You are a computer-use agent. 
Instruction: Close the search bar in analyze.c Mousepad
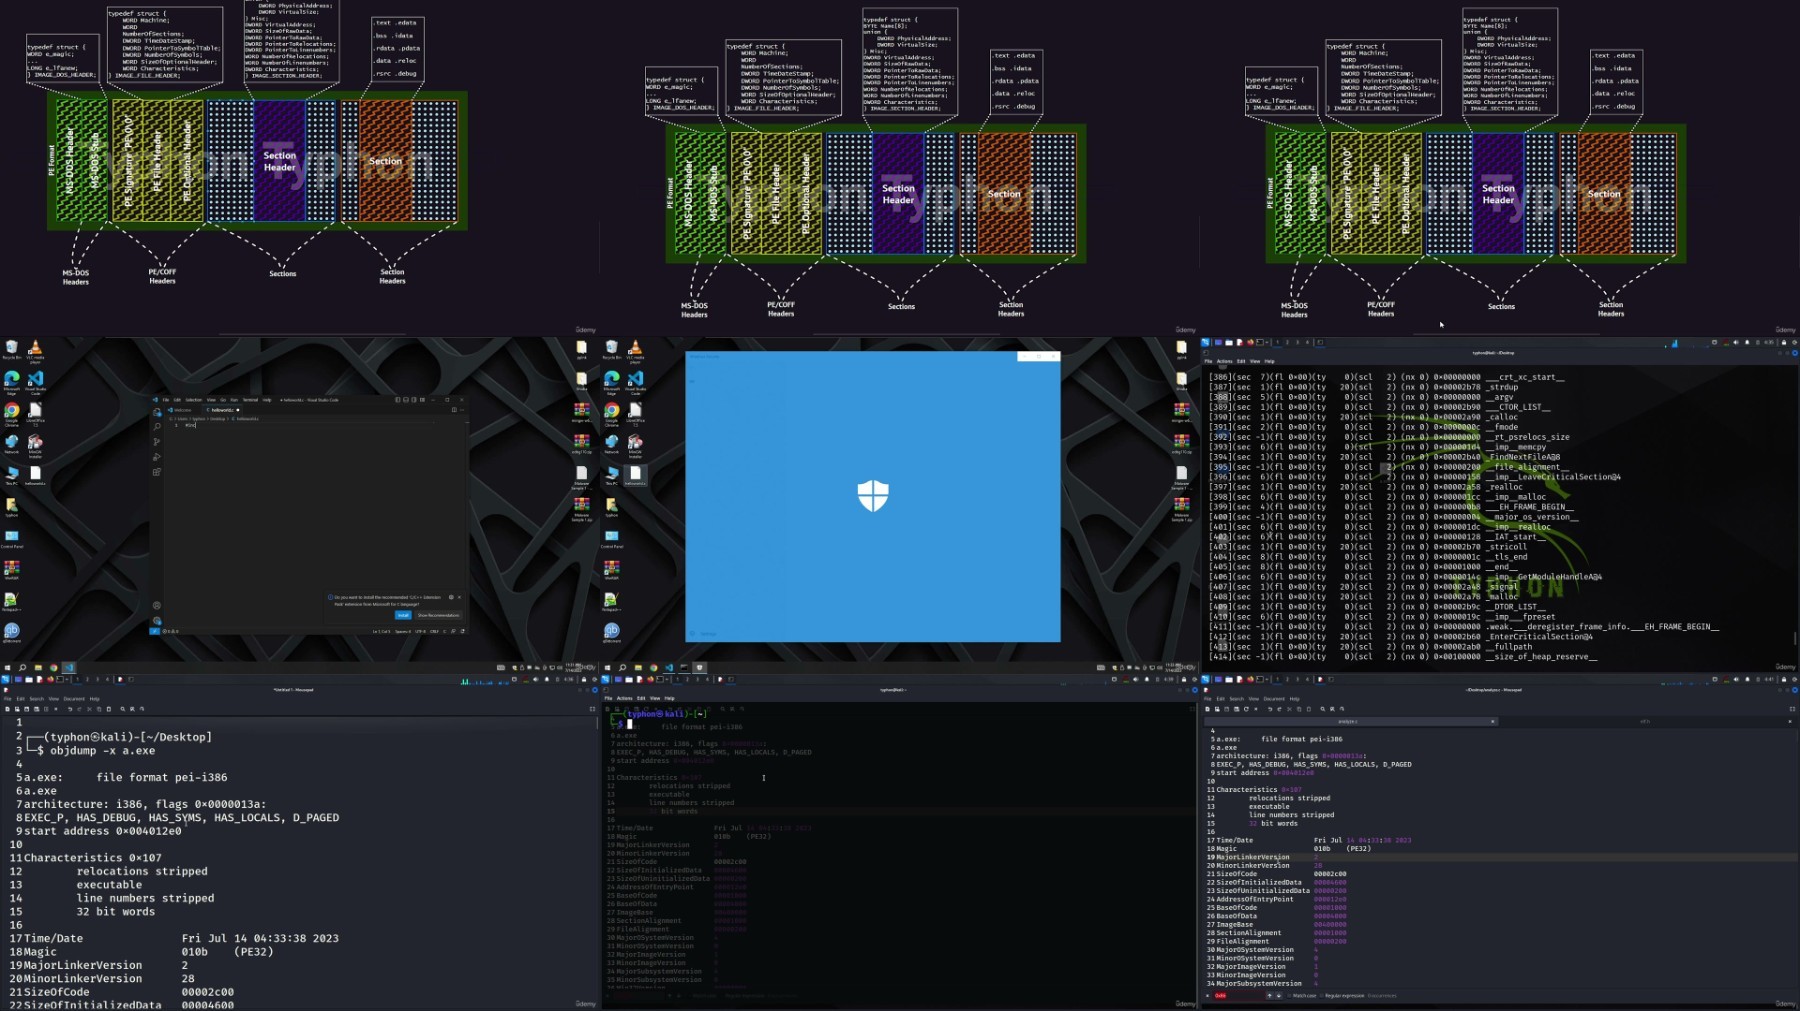coord(1208,996)
